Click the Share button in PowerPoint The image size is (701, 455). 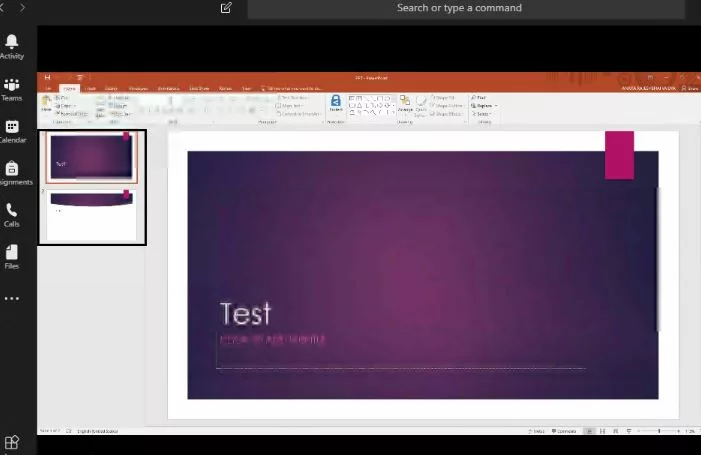pos(690,88)
